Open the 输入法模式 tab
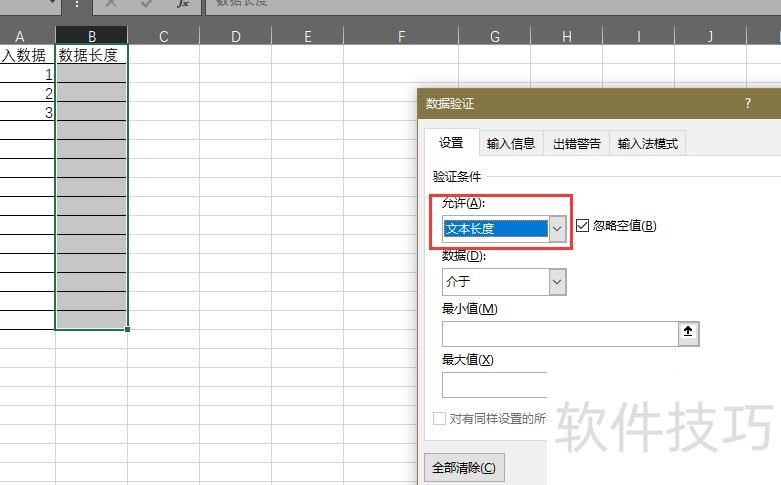The width and height of the screenshot is (781, 485). (x=647, y=144)
